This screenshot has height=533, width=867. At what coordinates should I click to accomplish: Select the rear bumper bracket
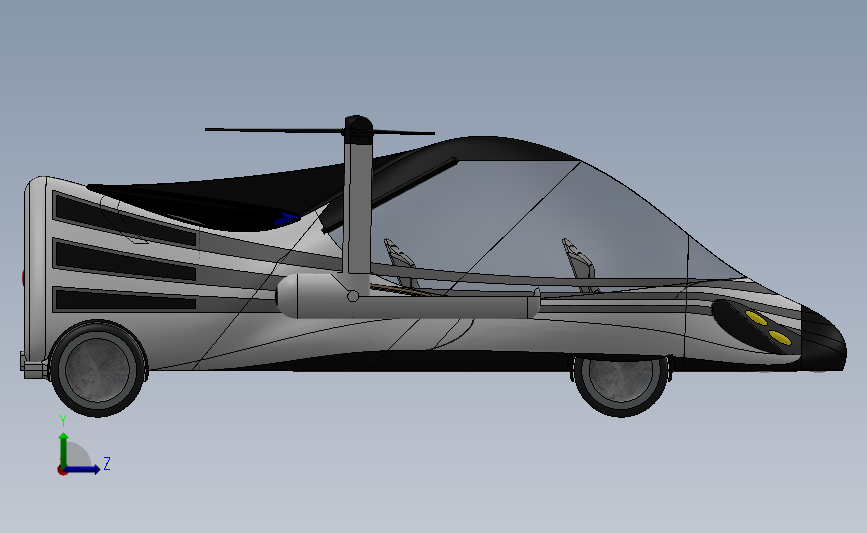pyautogui.click(x=34, y=366)
